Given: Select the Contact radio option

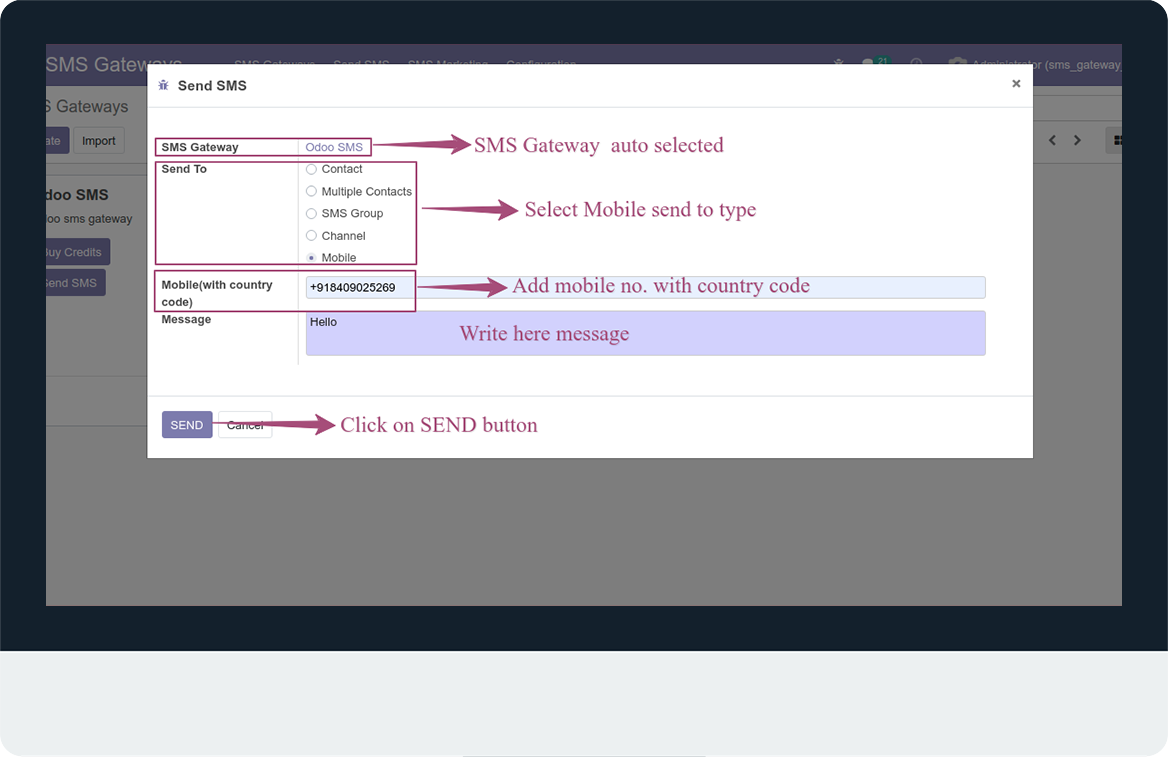Looking at the screenshot, I should (x=311, y=169).
